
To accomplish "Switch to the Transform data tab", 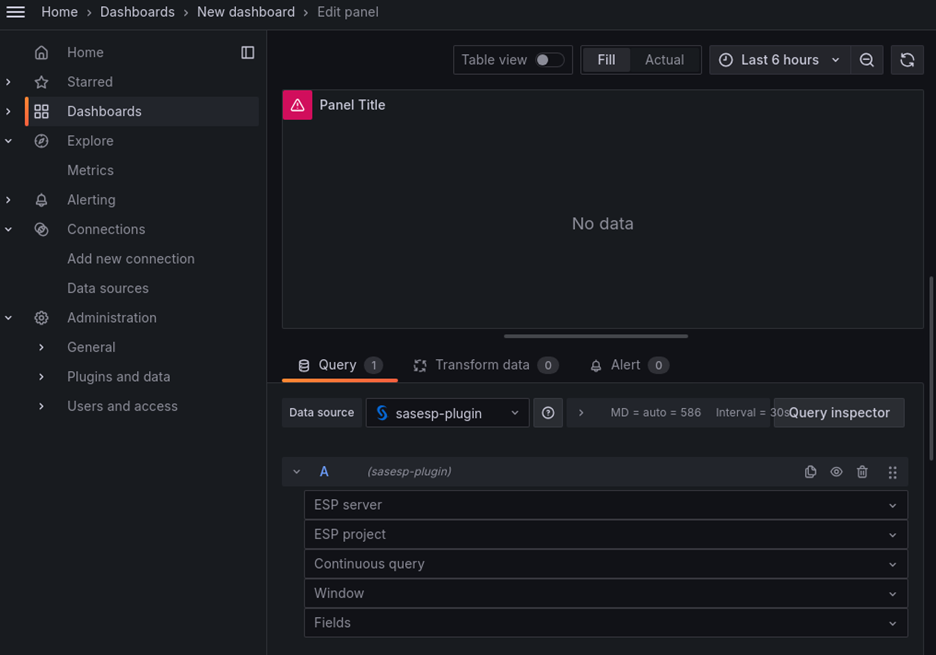I will tap(486, 364).
